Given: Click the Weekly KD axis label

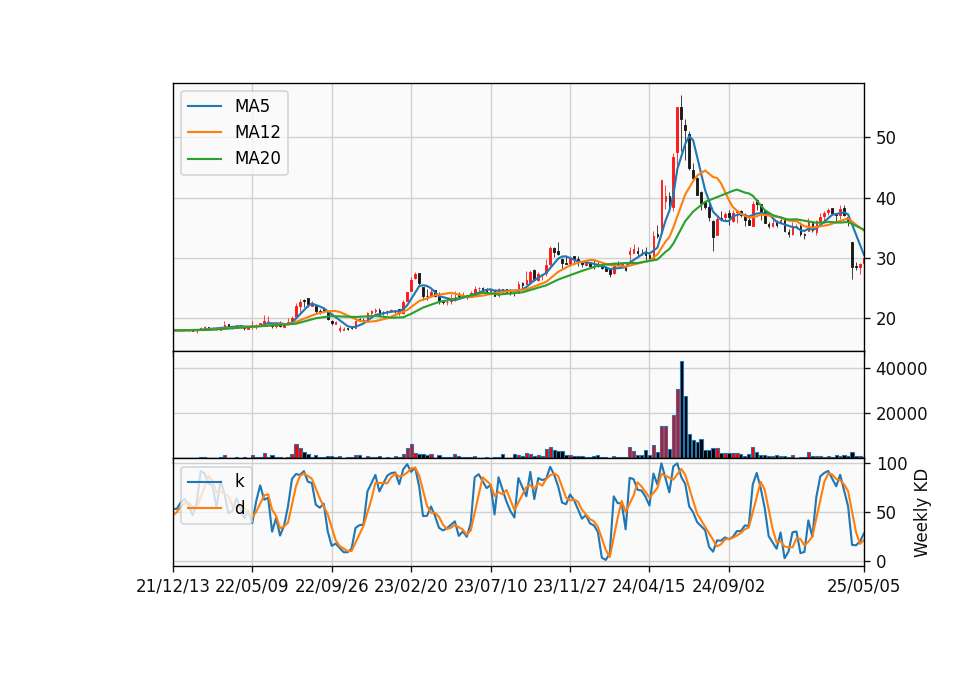Looking at the screenshot, I should click(920, 513).
